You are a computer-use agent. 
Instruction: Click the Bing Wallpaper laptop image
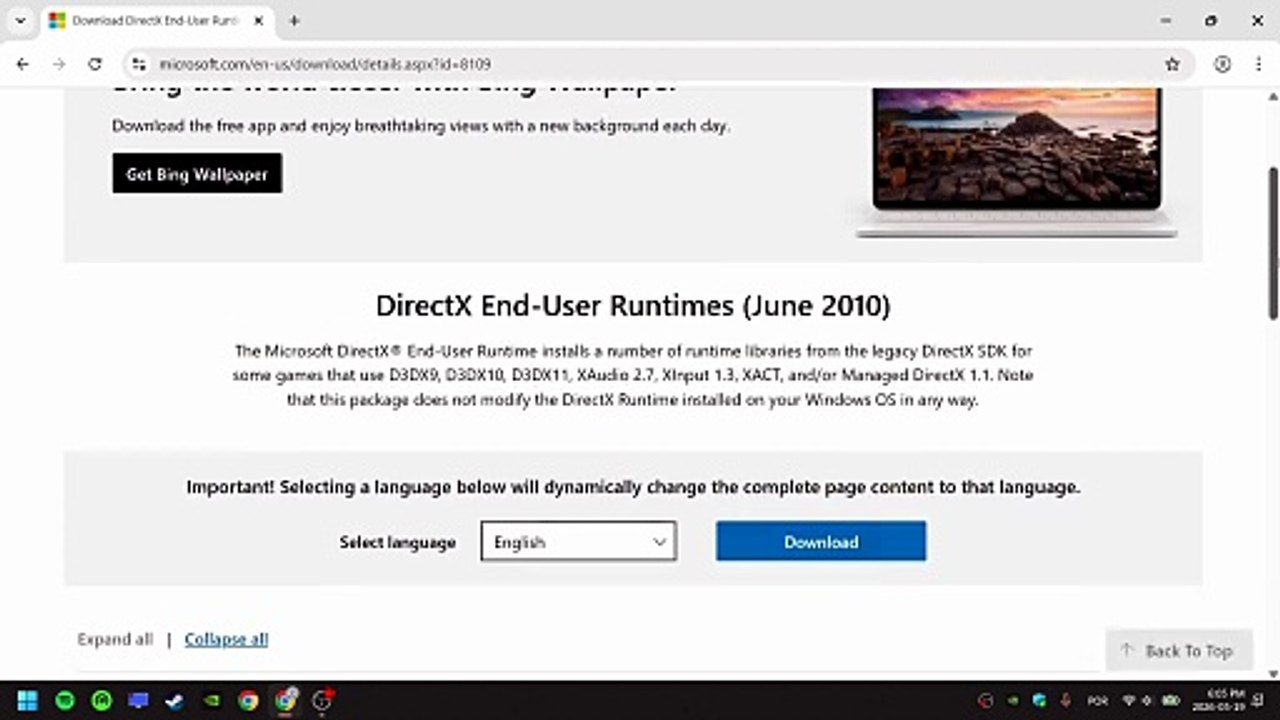tap(1017, 162)
